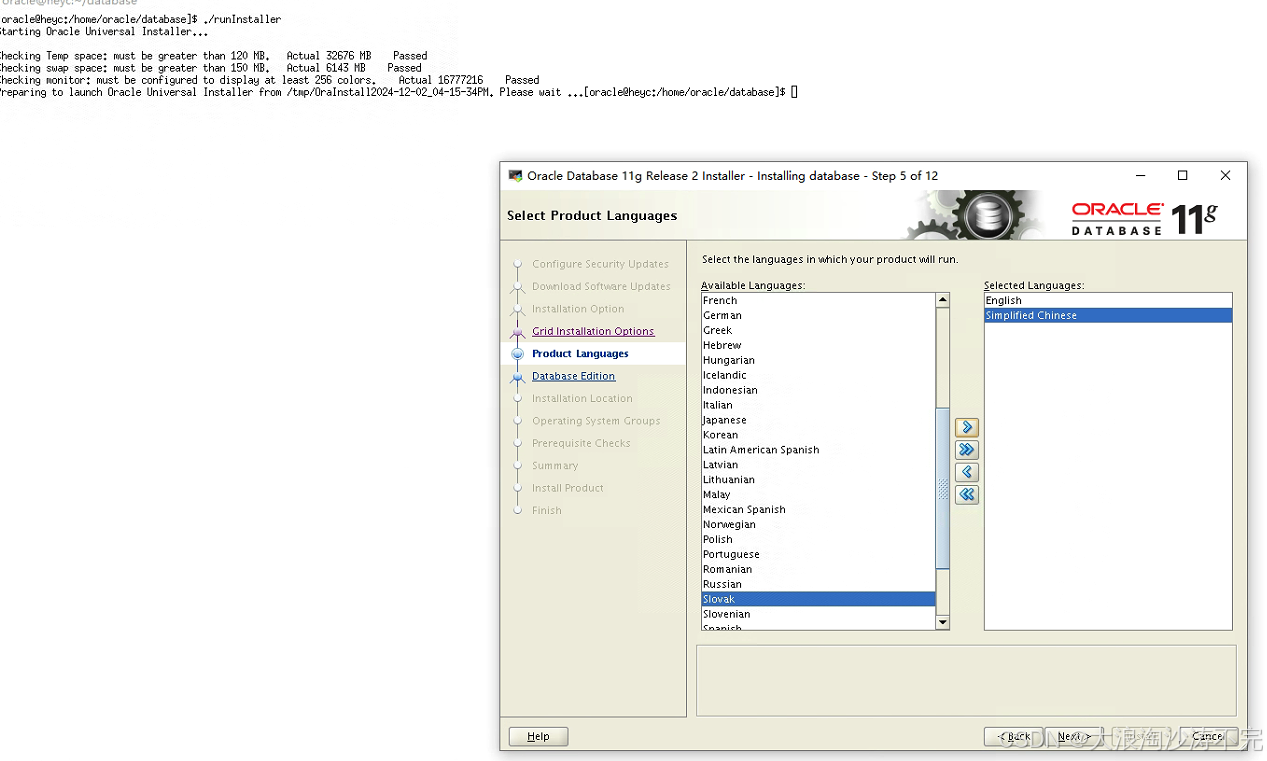1267x761 pixels.
Task: Select highlighted Slovak in Available Languages
Action: coord(818,600)
